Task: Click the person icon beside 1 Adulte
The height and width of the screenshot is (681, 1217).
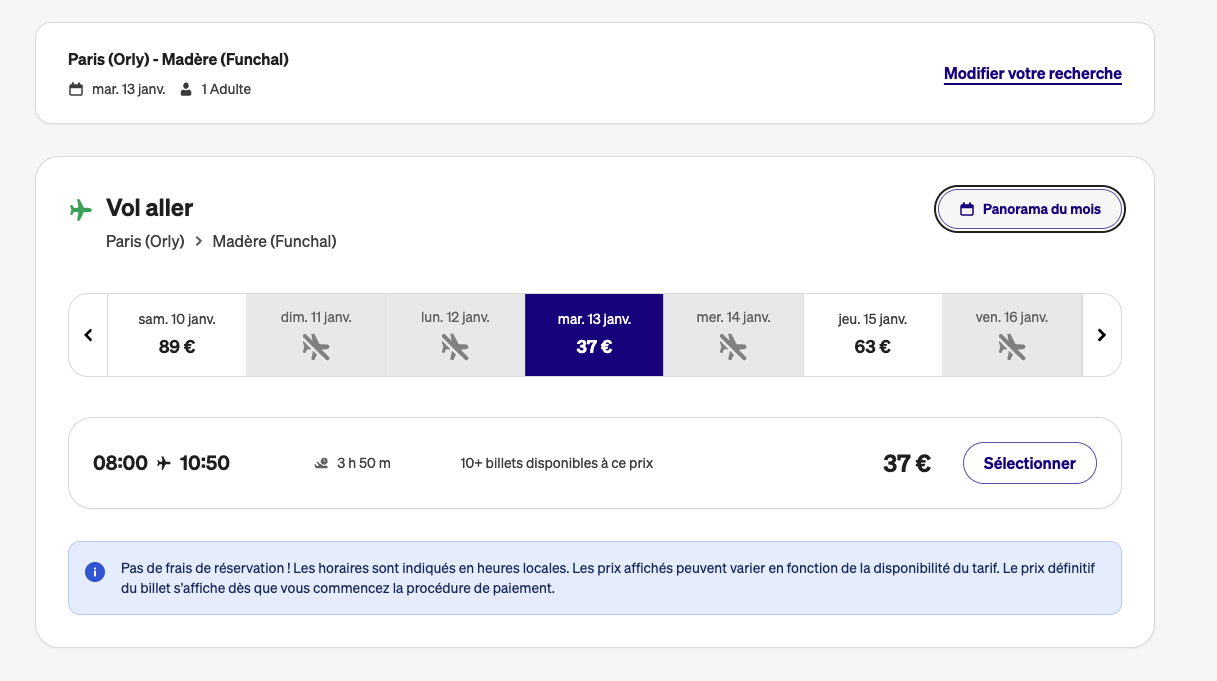Action: (186, 90)
